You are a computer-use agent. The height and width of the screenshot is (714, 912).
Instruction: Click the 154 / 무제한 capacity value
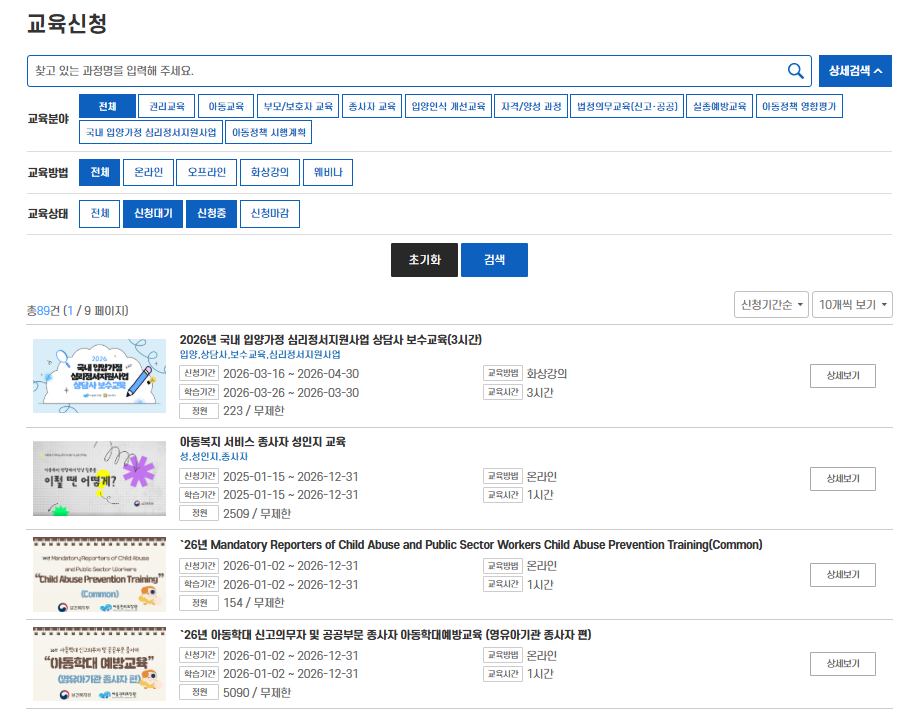click(254, 602)
